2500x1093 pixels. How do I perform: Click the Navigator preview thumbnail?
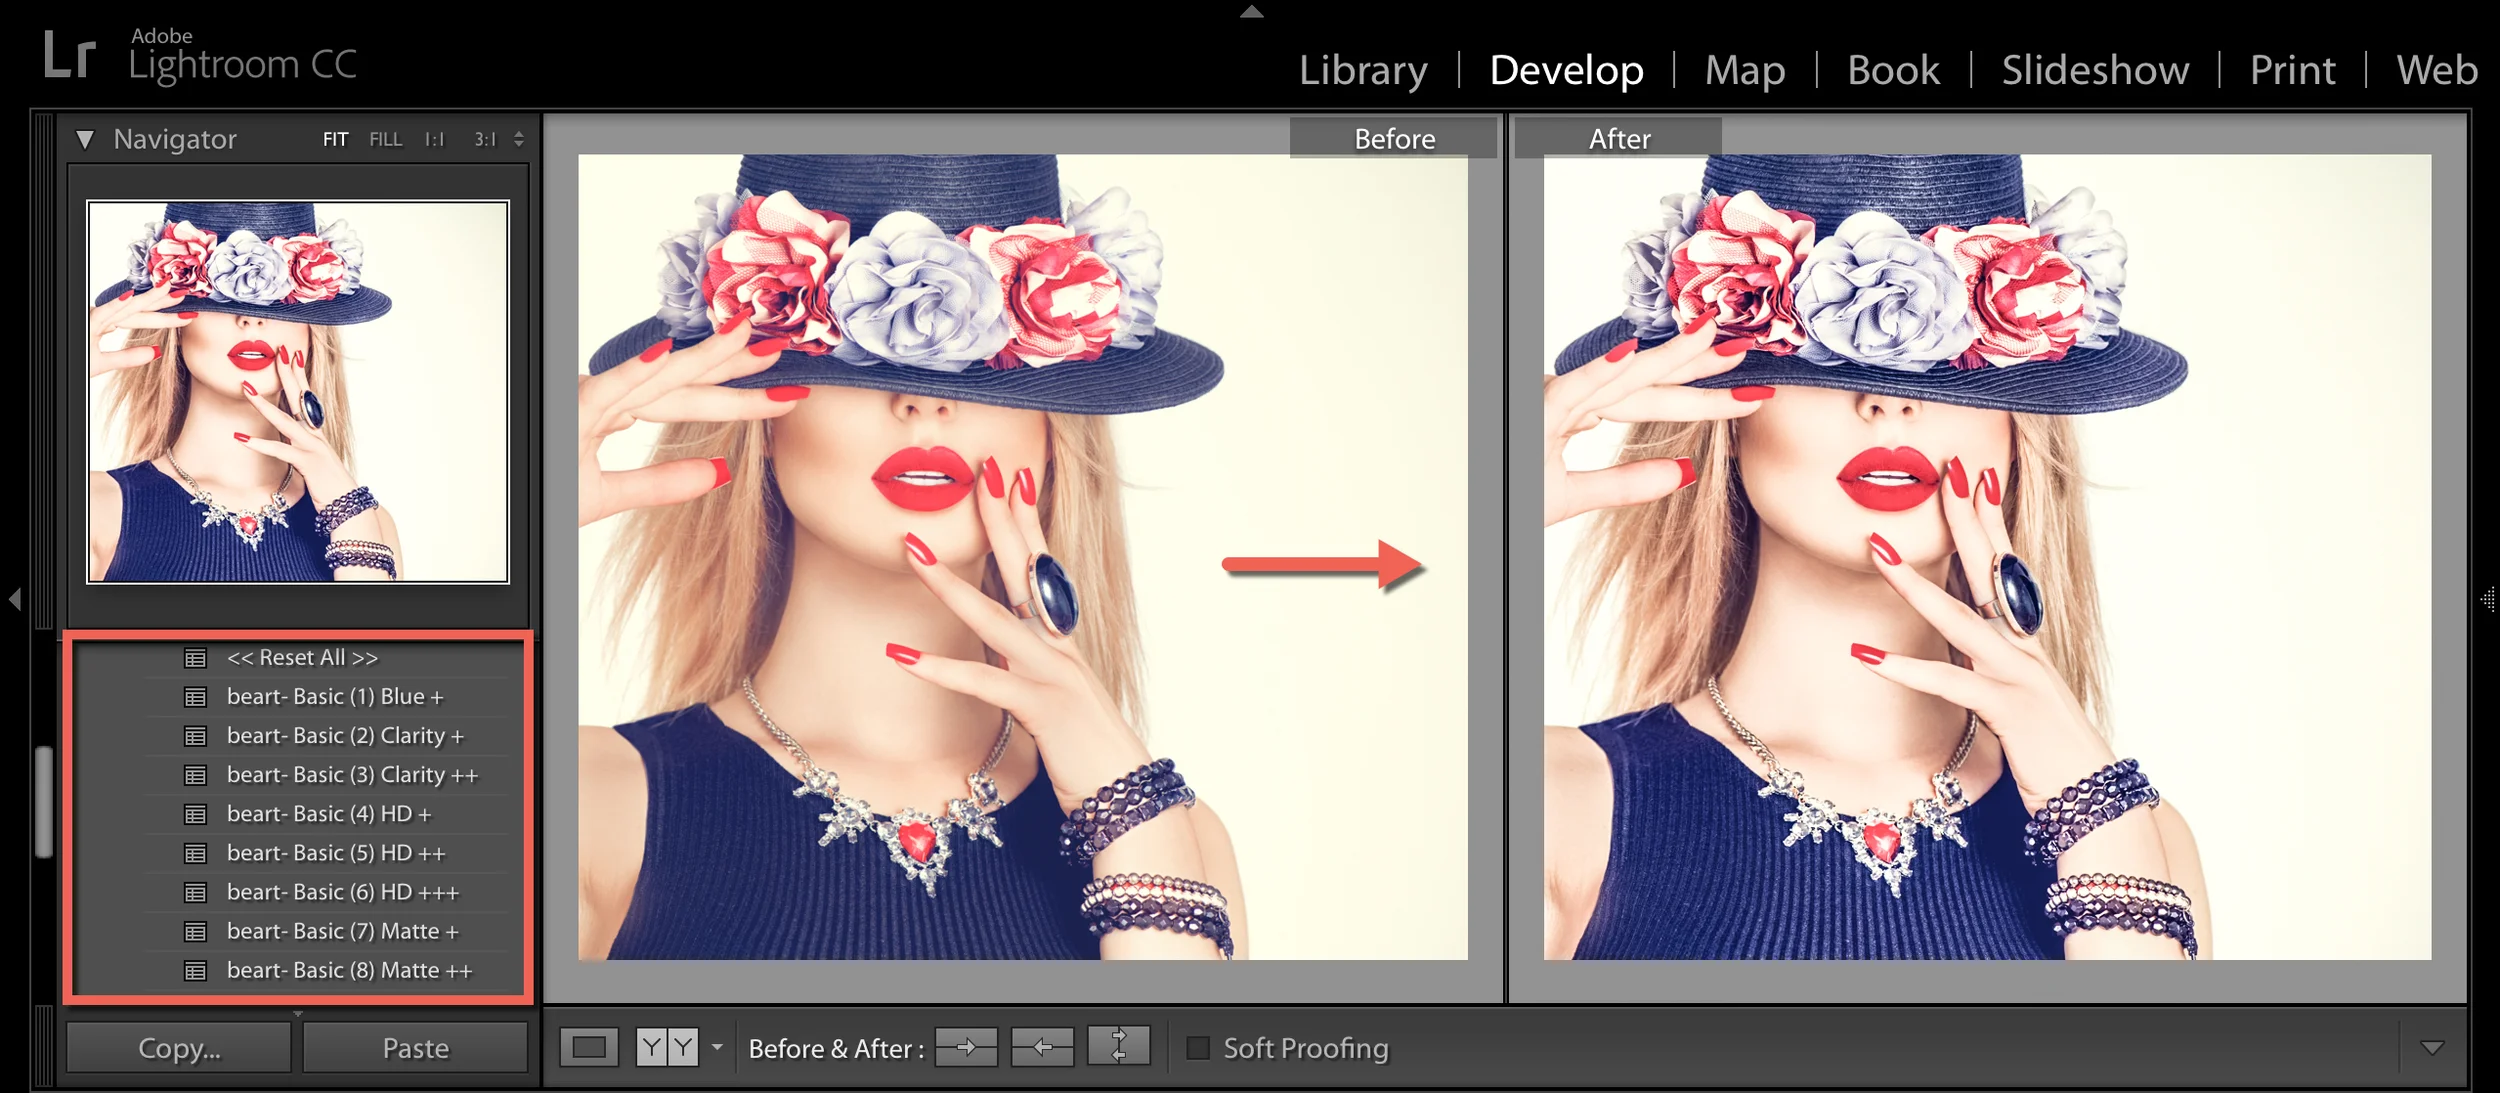coord(298,391)
